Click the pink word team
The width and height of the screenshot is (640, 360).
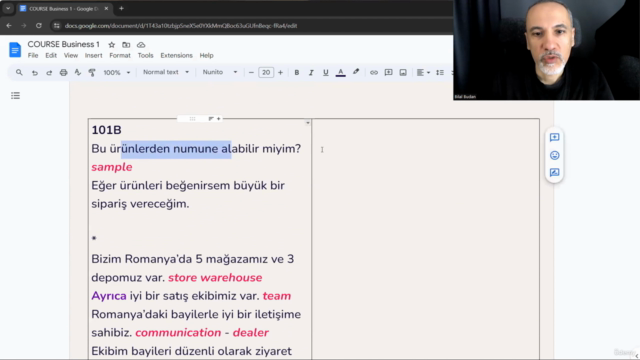[277, 296]
